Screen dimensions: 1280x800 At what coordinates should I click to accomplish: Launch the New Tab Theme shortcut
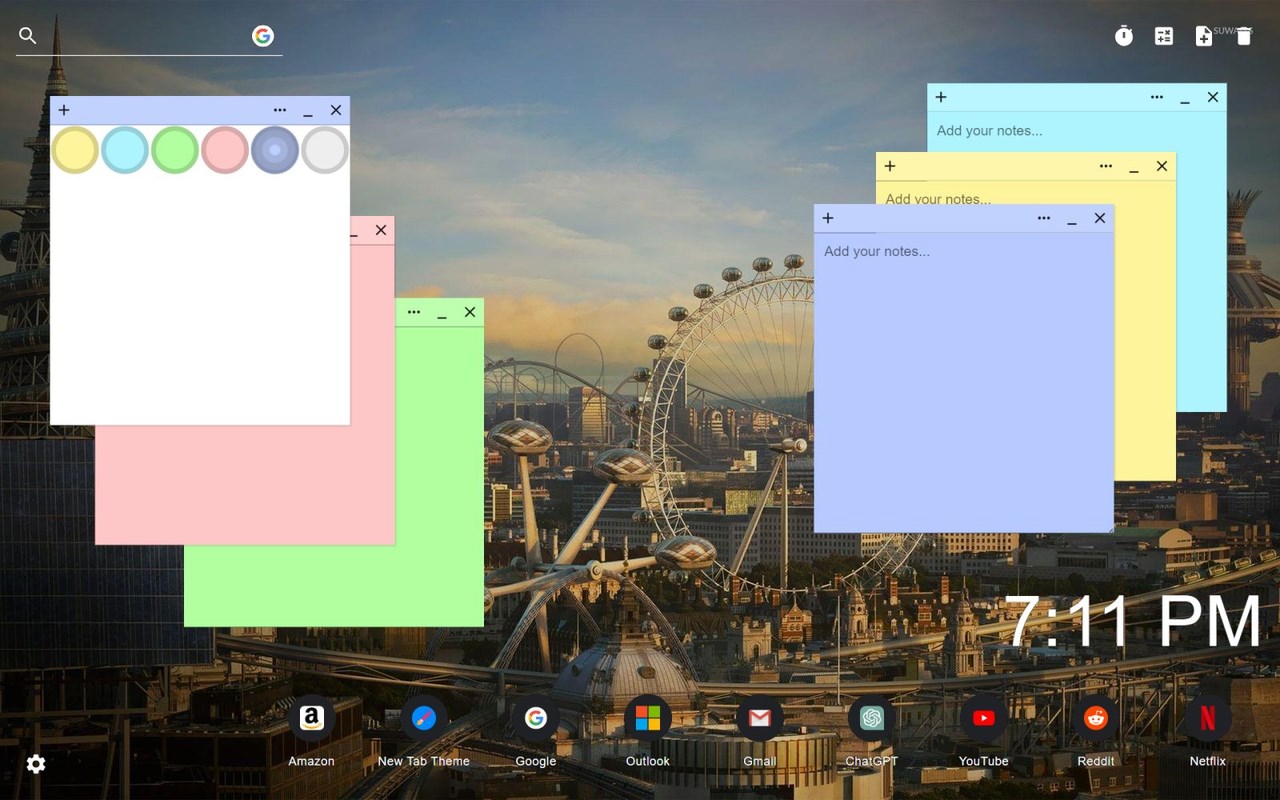click(424, 718)
